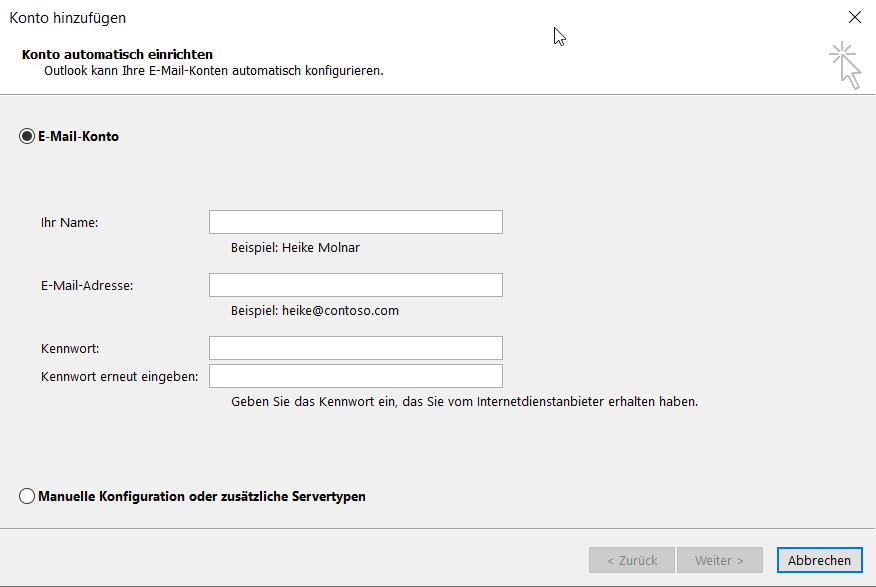The width and height of the screenshot is (876, 587).
Task: Click the disabled Zurück button
Action: (x=632, y=560)
